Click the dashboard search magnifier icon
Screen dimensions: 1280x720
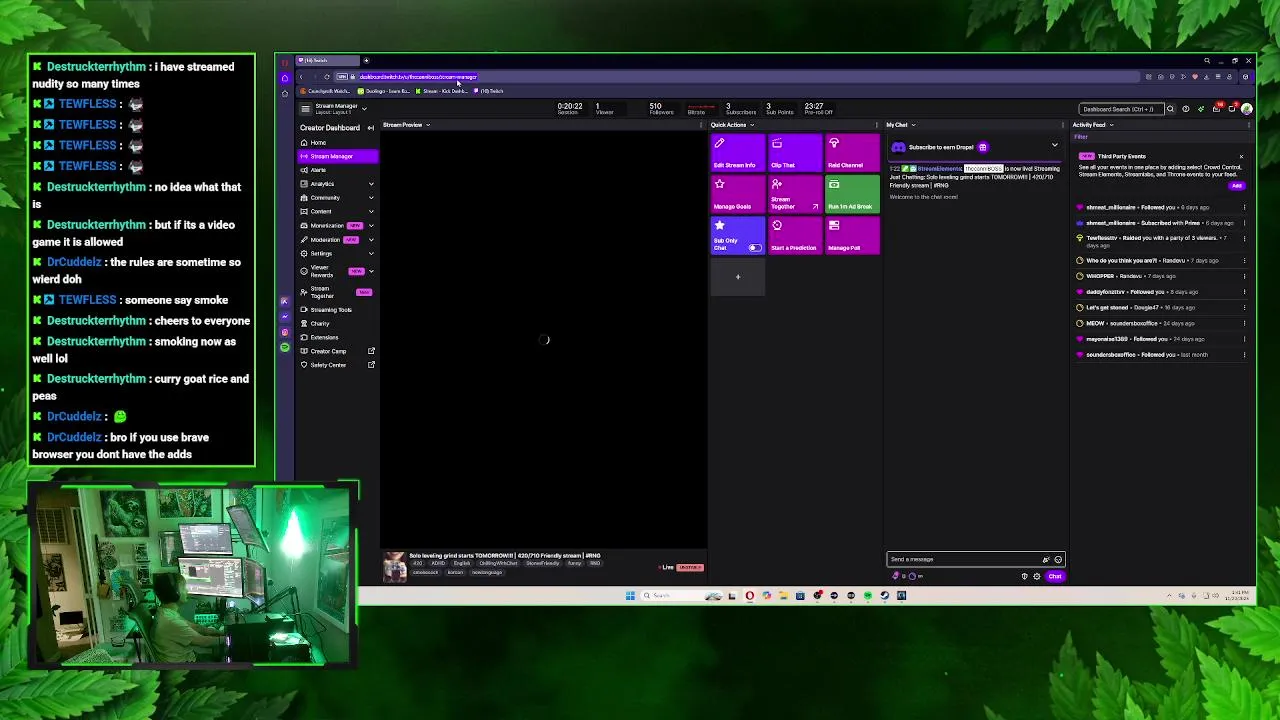coord(1170,109)
